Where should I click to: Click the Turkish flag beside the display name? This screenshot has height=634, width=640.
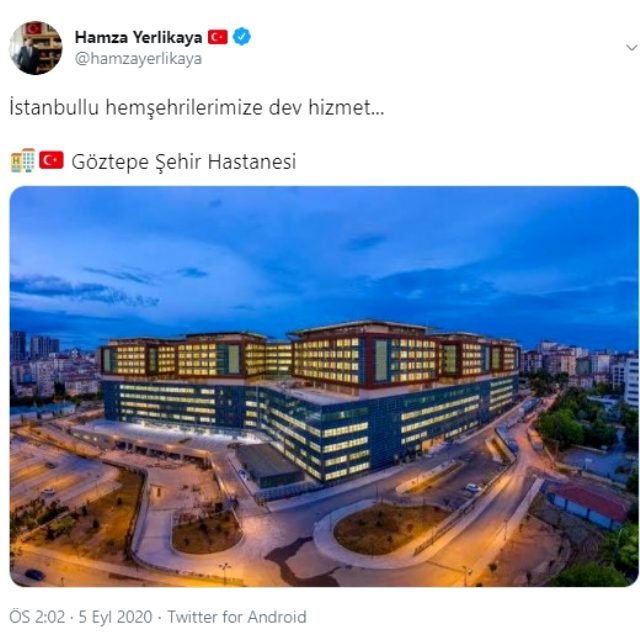[218, 37]
